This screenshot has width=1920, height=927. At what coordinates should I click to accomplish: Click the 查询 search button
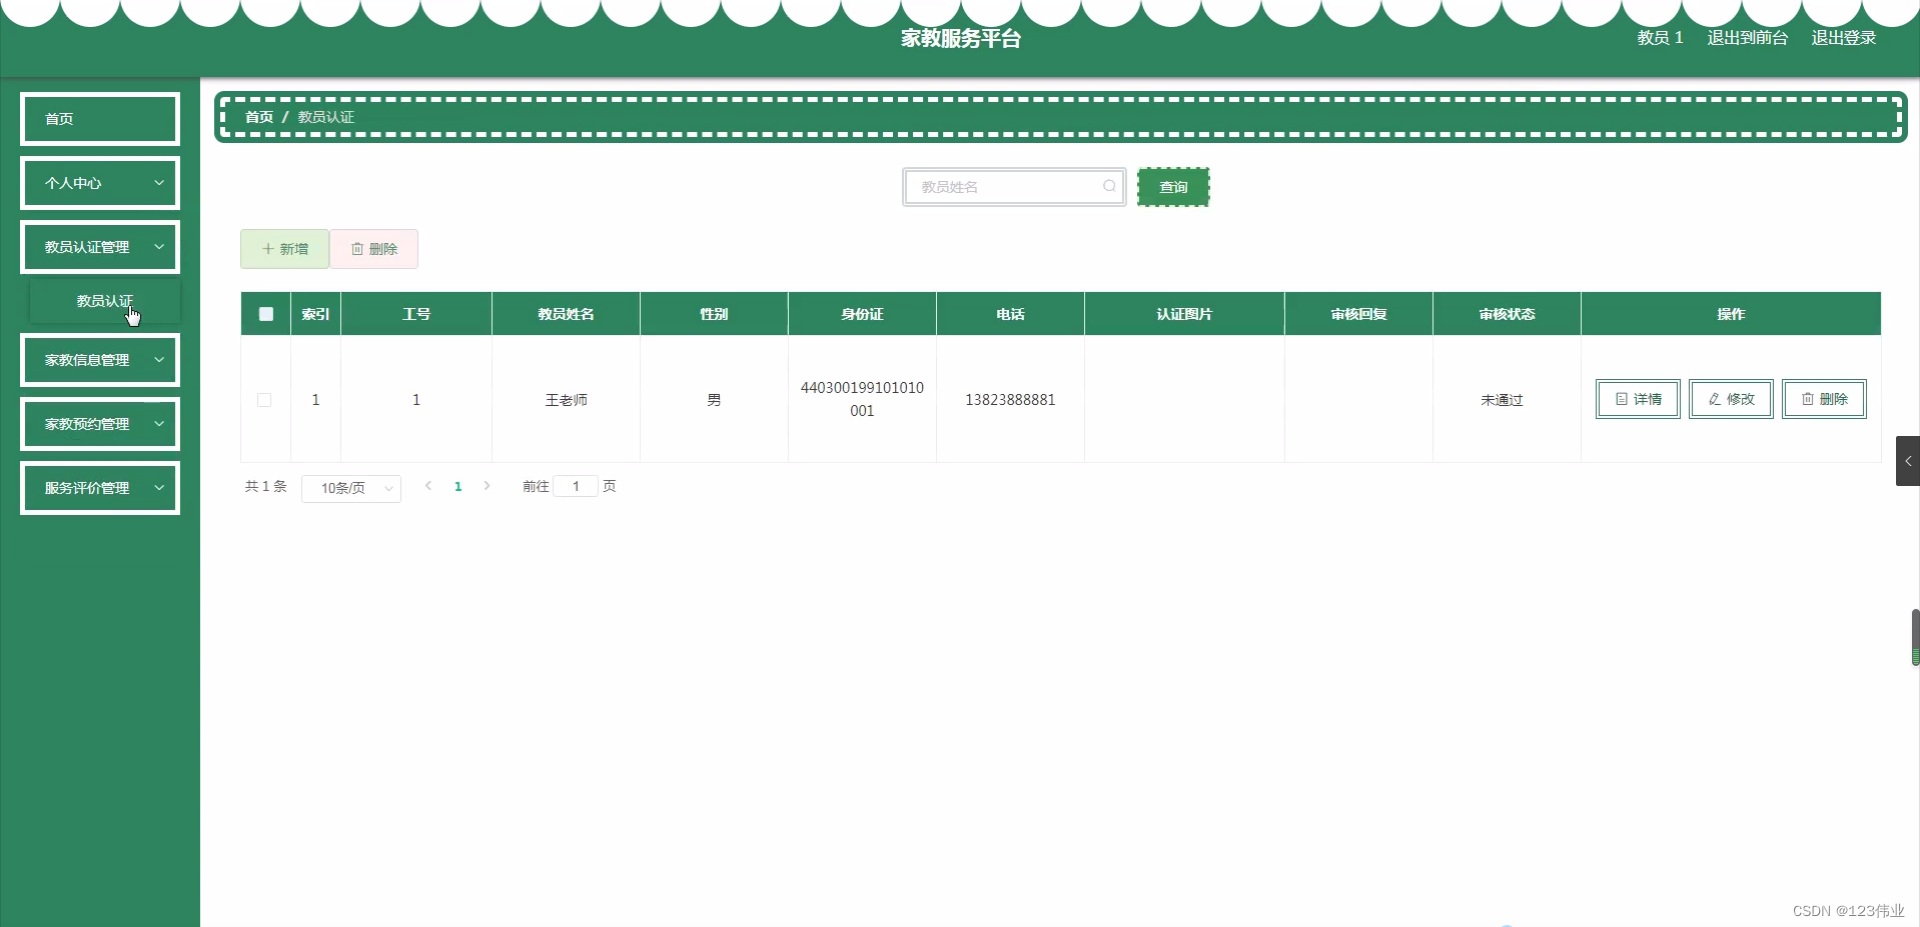1174,186
